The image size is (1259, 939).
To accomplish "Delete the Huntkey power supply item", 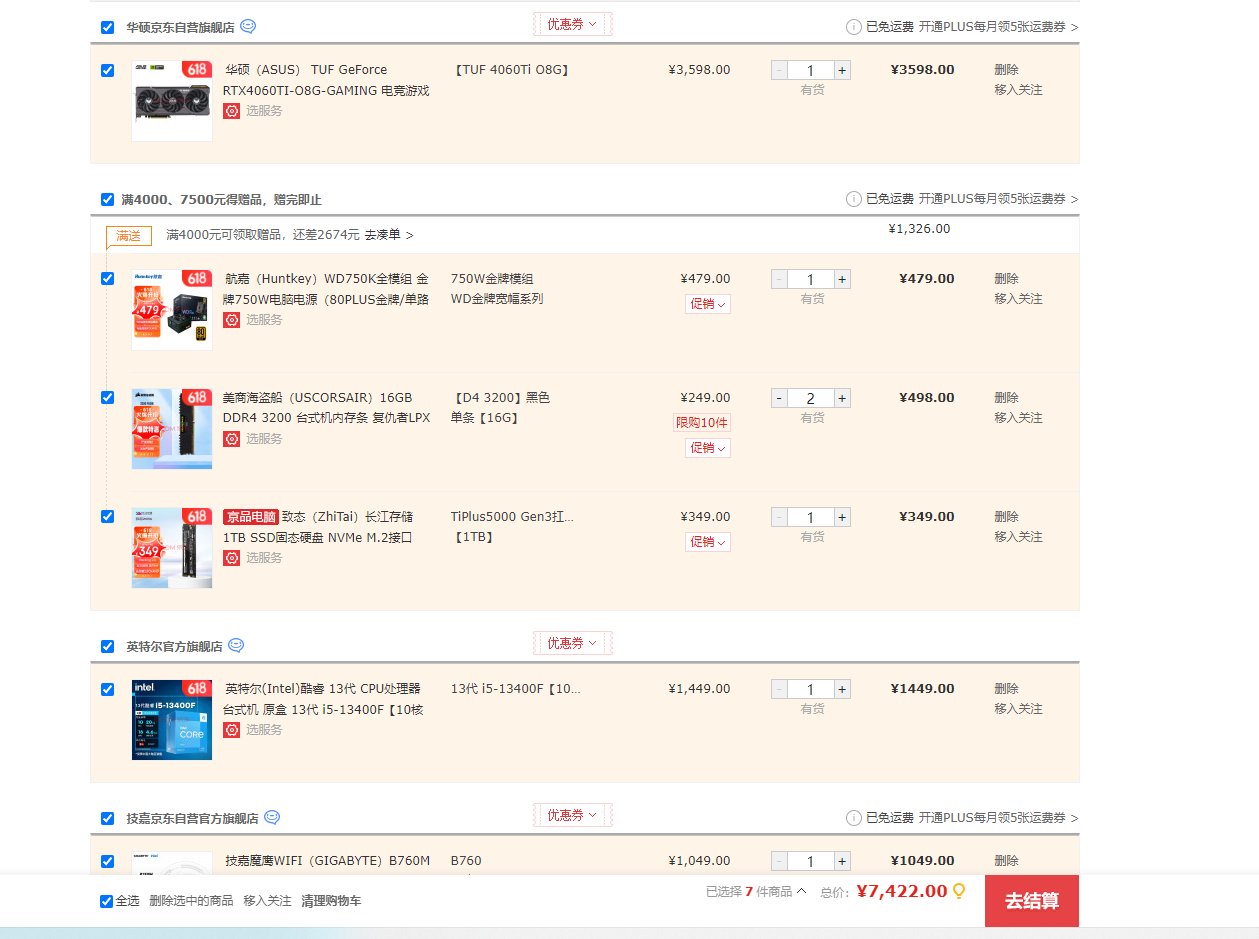I will [1006, 279].
